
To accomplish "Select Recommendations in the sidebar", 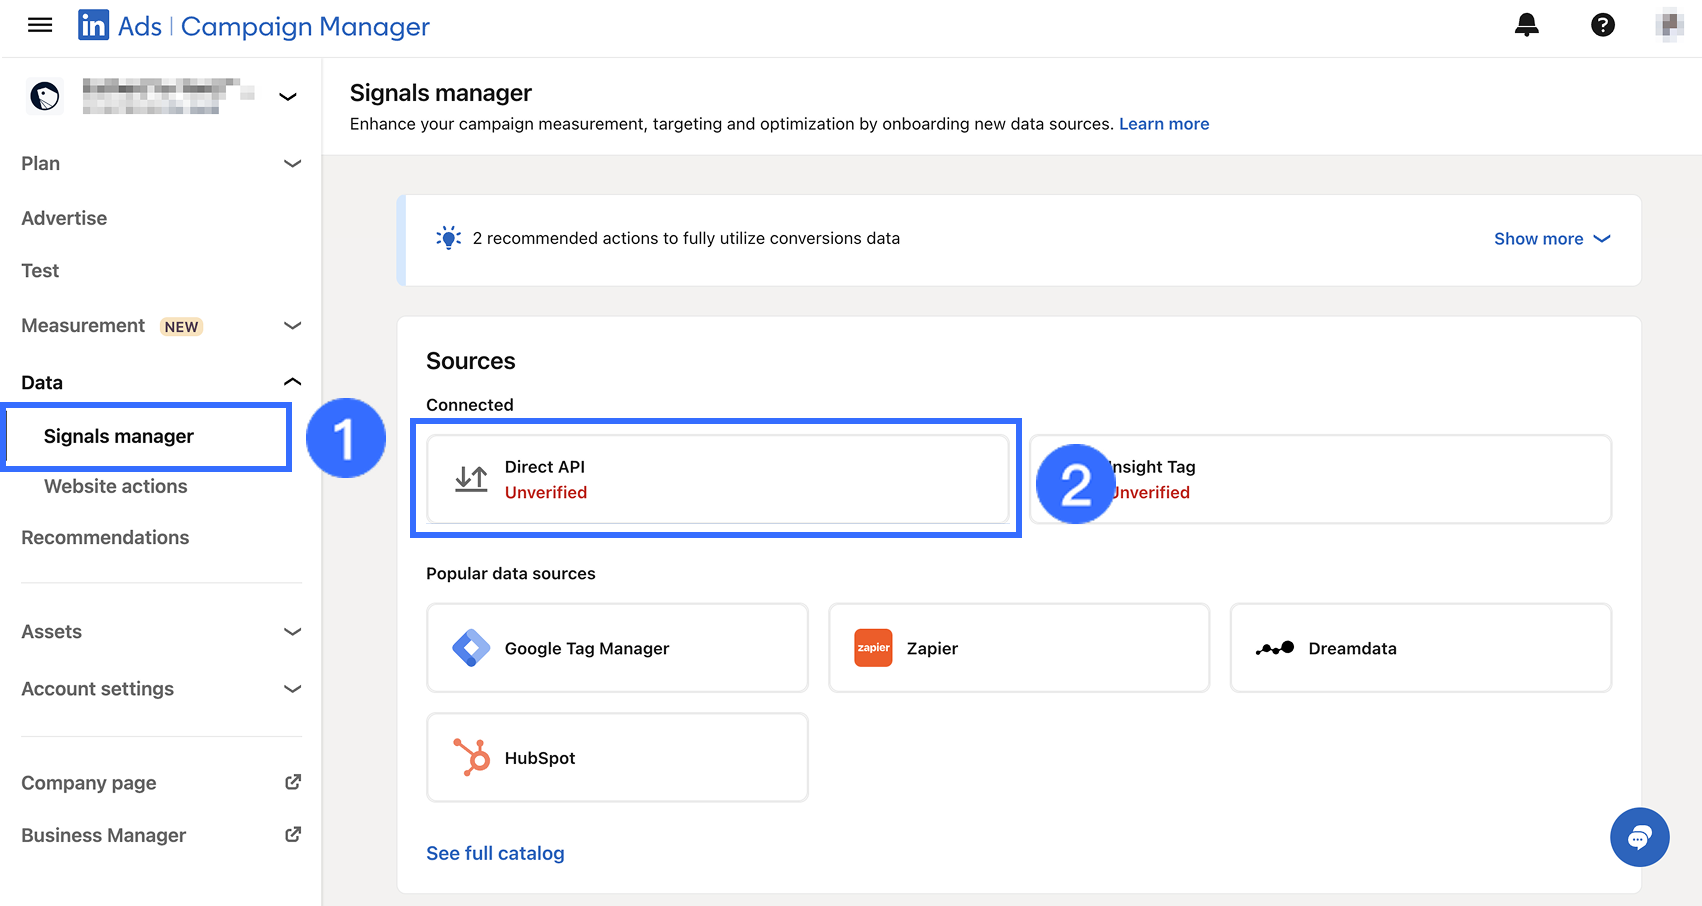I will (x=105, y=538).
